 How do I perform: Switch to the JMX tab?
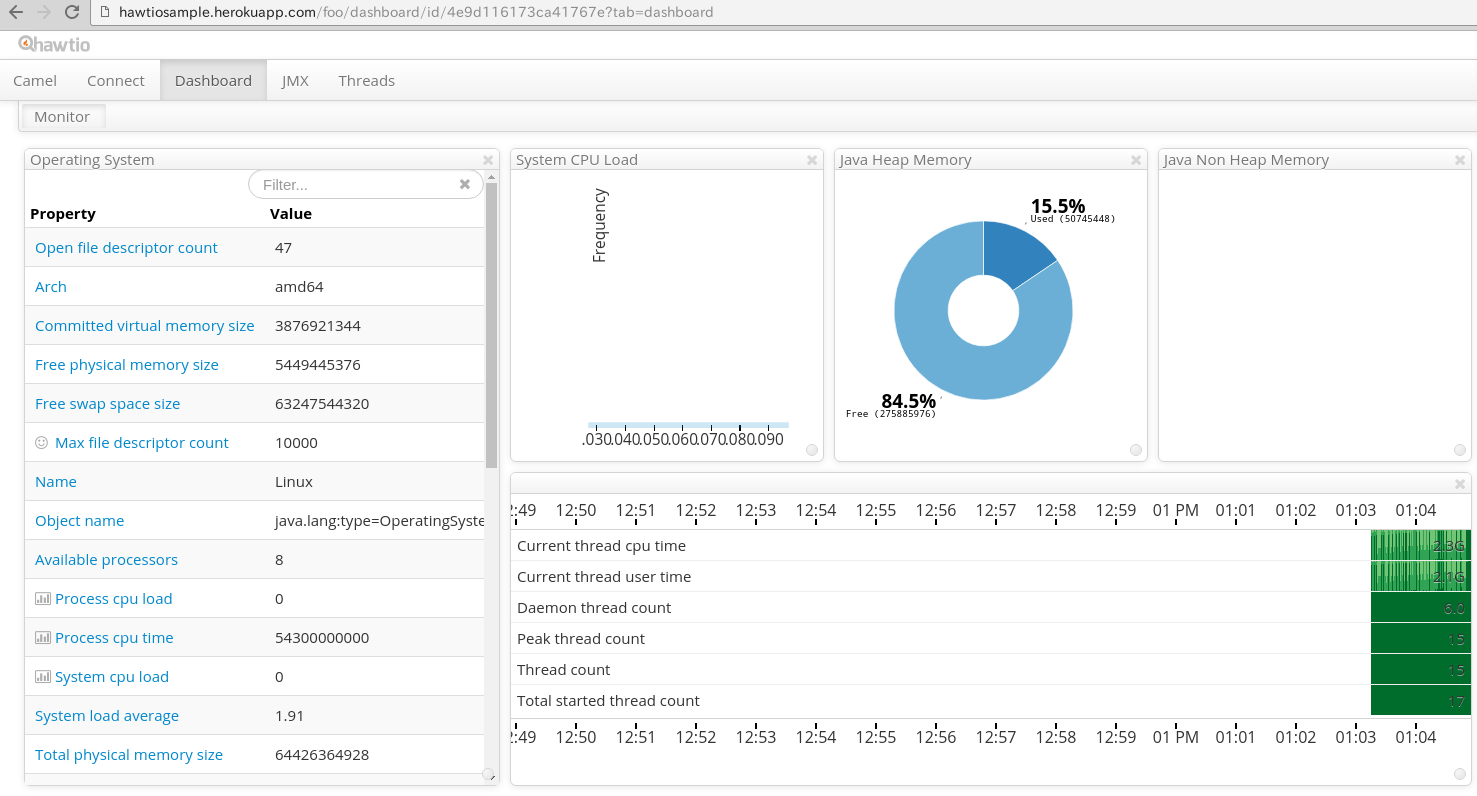click(x=295, y=80)
